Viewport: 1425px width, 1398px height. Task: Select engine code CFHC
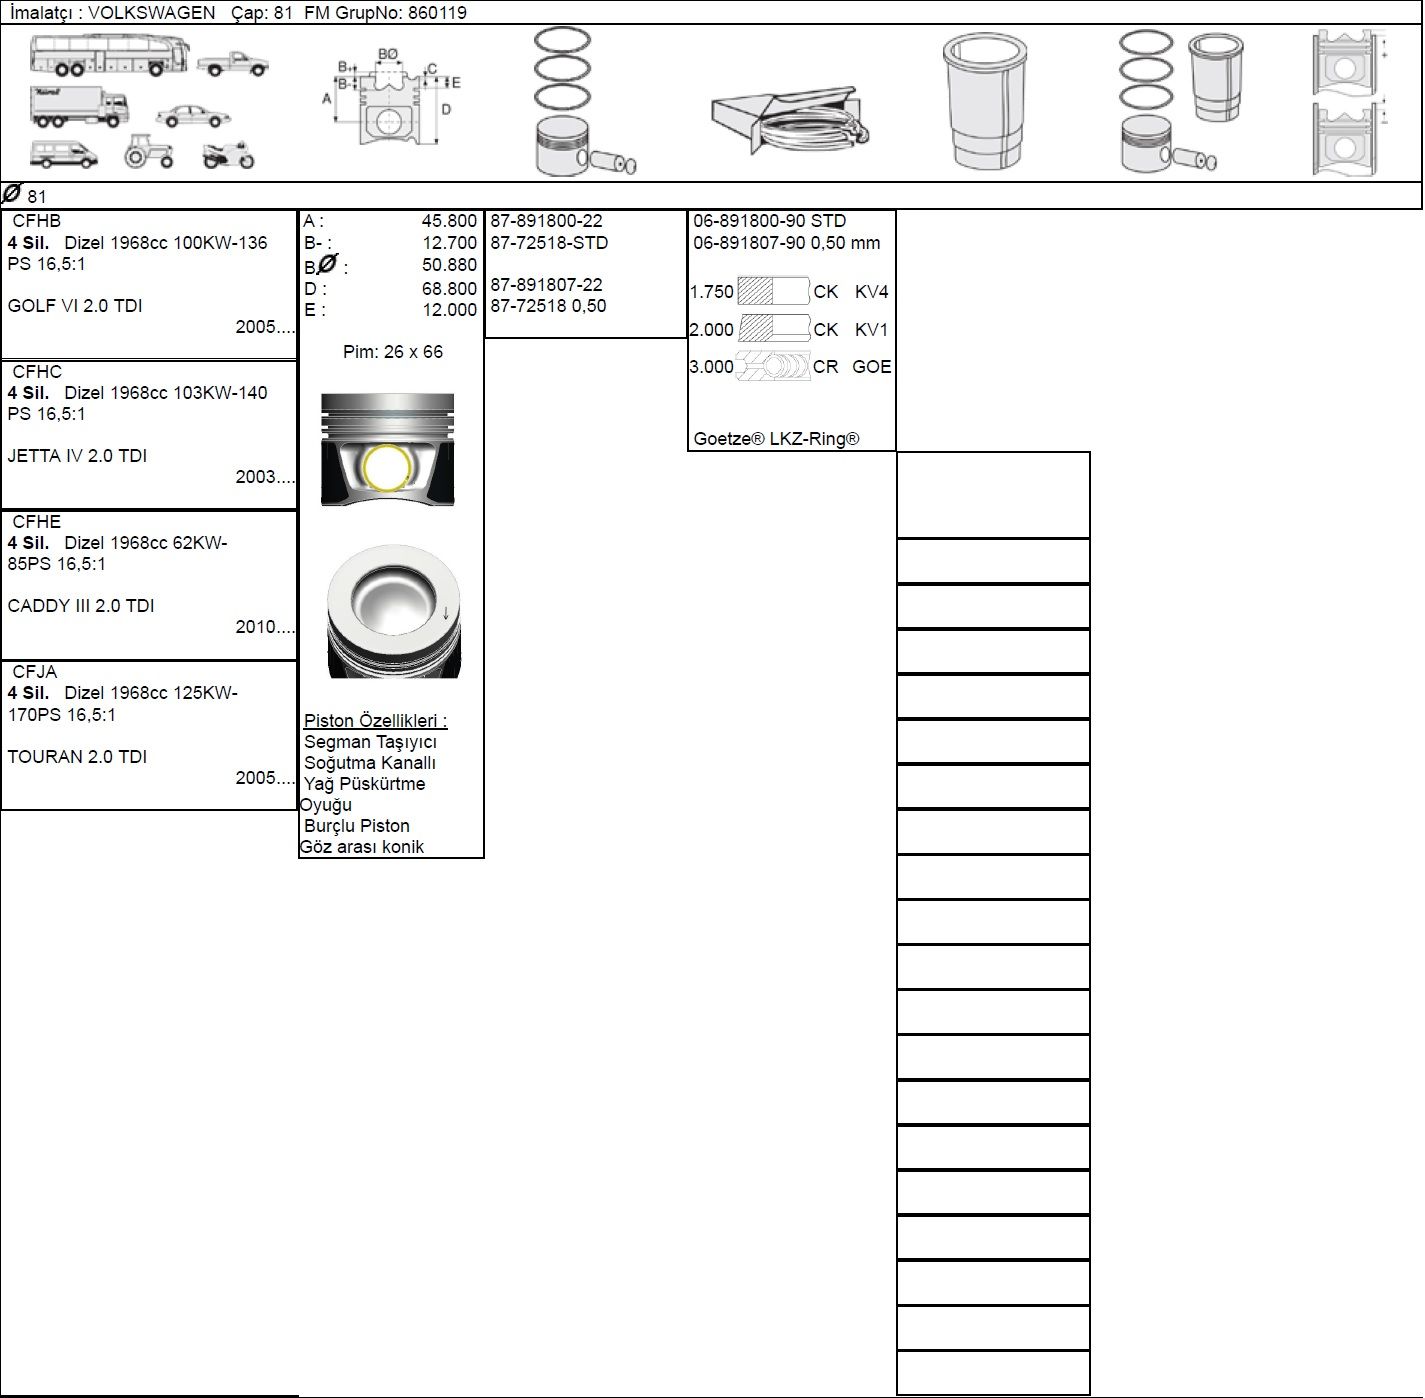coord(37,371)
